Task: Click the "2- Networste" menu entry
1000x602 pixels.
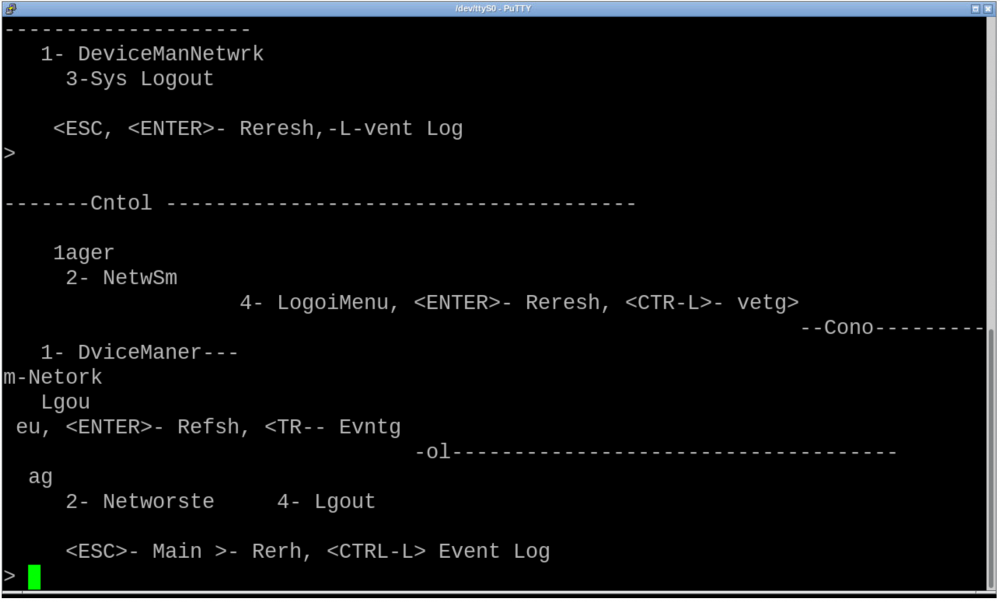Action: click(x=140, y=501)
